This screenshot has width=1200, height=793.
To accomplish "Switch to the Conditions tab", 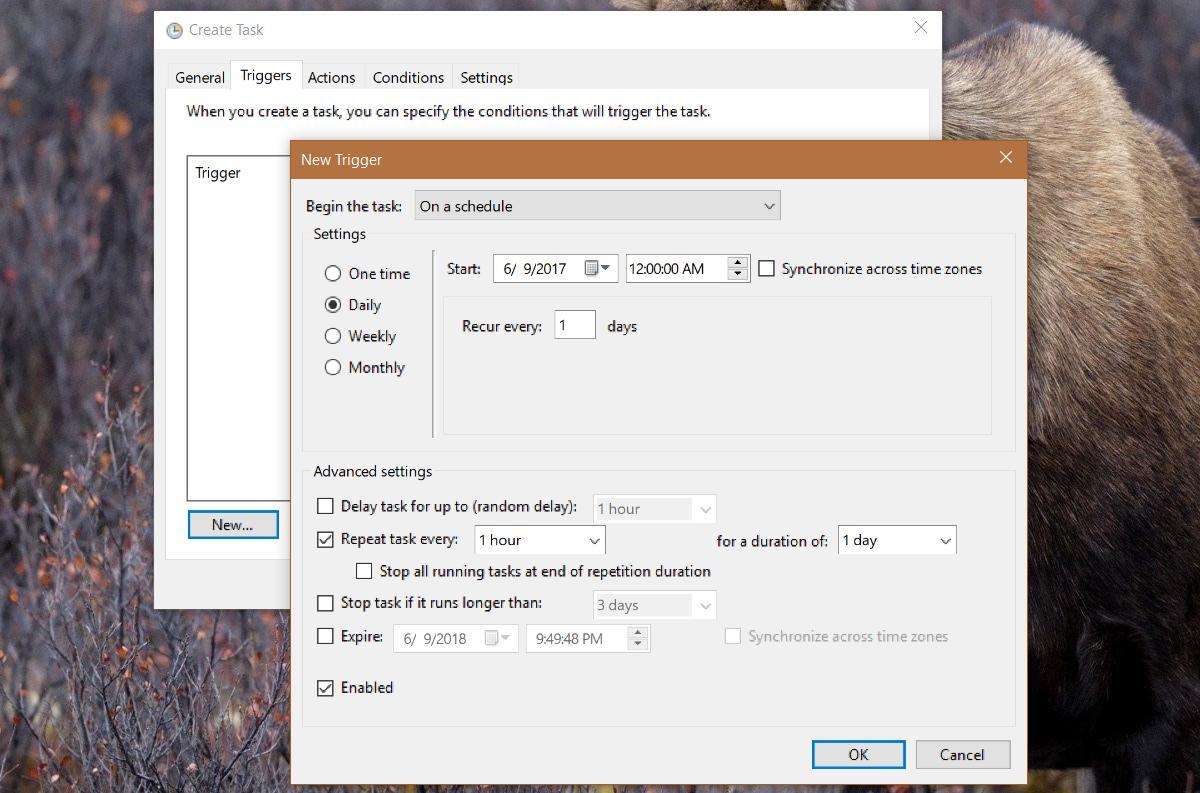I will click(408, 77).
